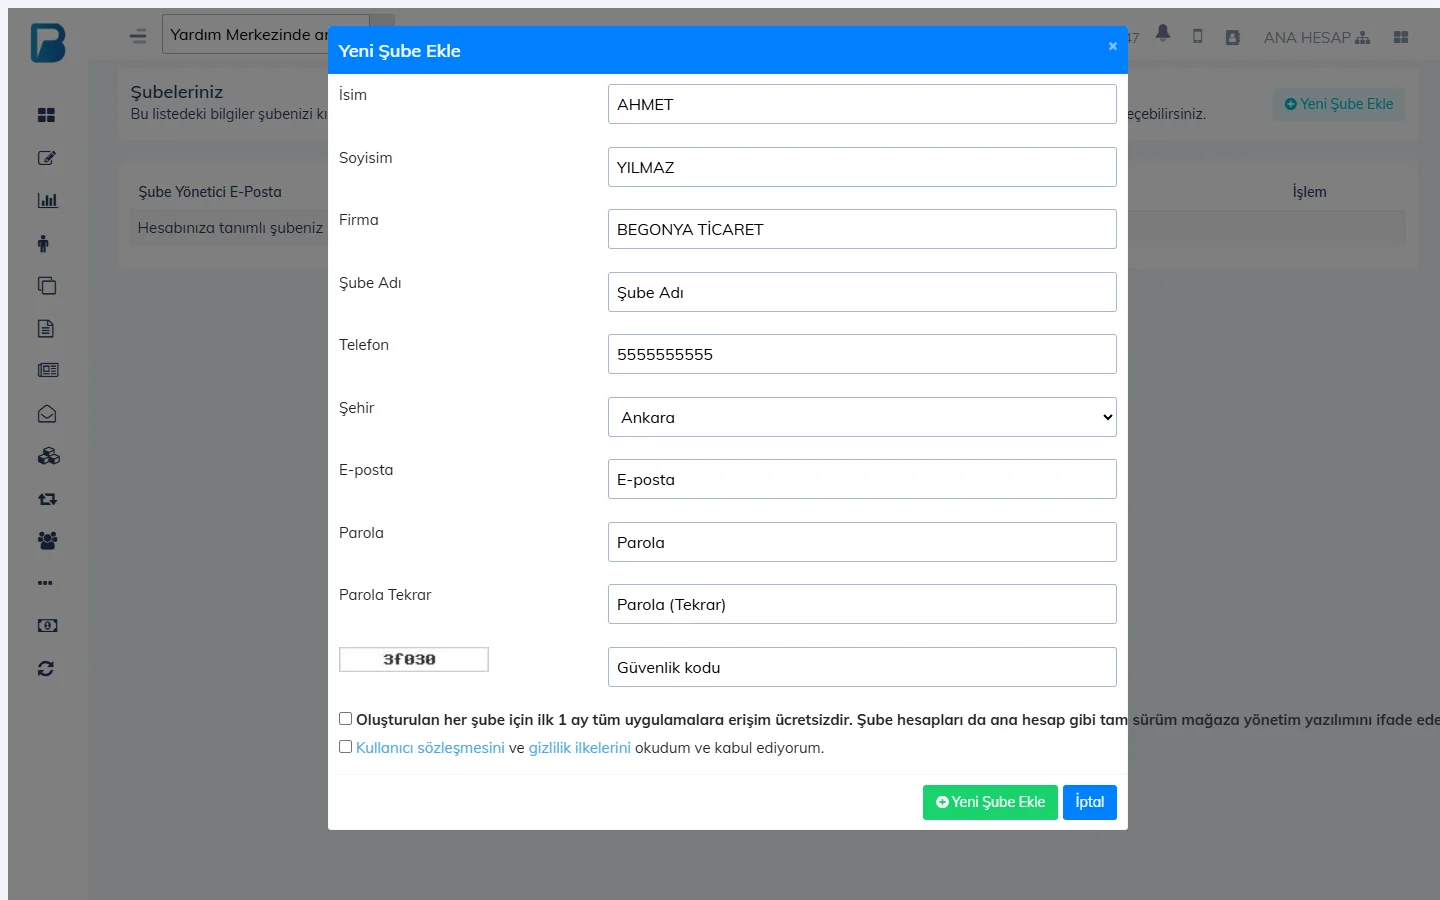Open the document page icon in the left sidebar
The image size is (1440, 900).
[46, 328]
